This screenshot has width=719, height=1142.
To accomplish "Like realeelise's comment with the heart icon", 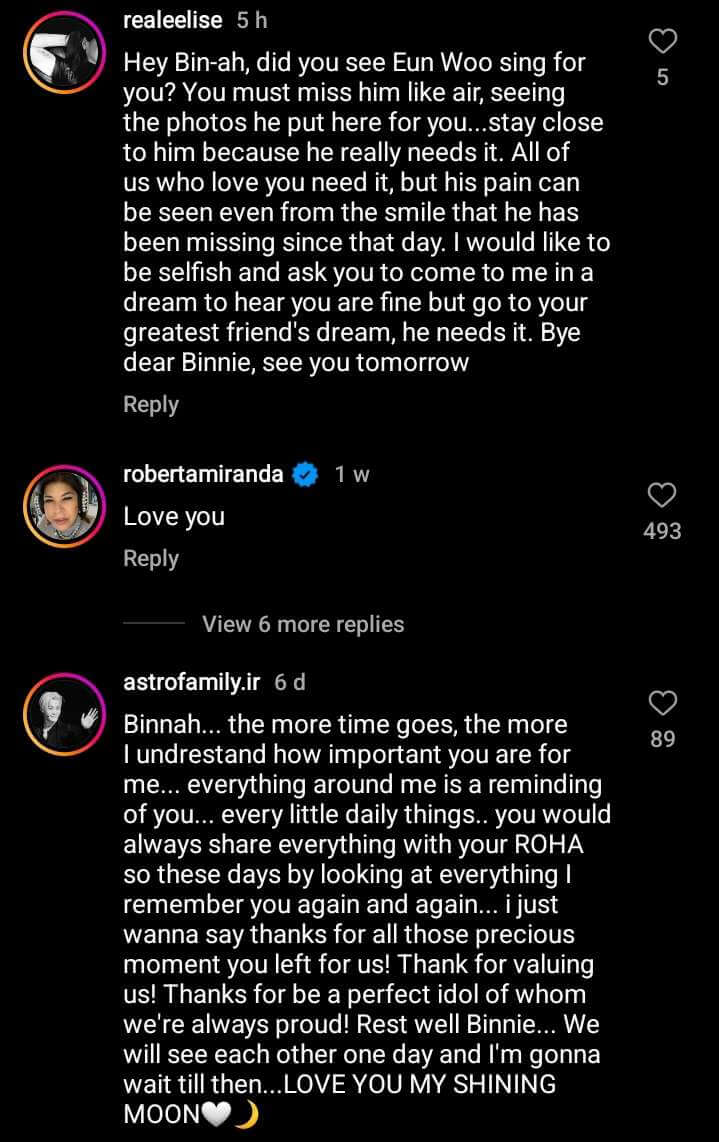I will click(663, 41).
